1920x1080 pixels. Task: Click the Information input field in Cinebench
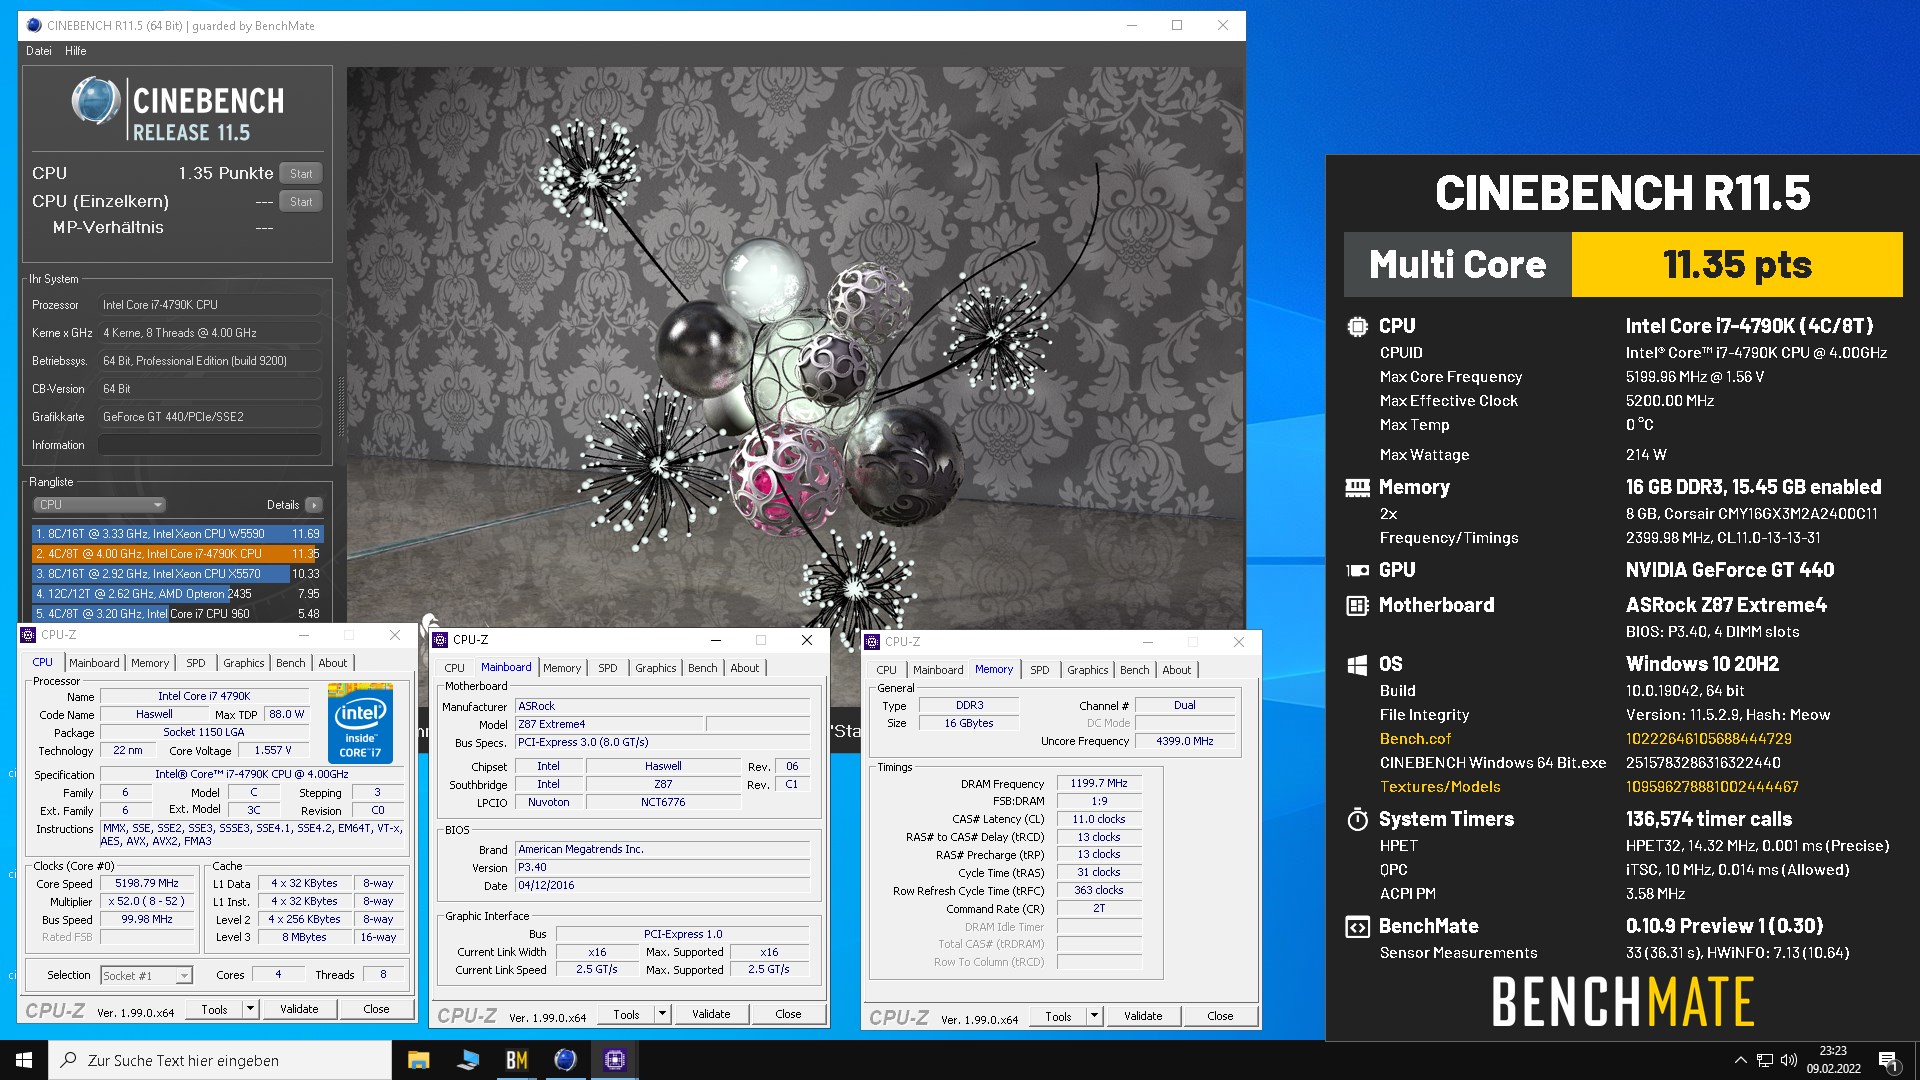[x=210, y=445]
